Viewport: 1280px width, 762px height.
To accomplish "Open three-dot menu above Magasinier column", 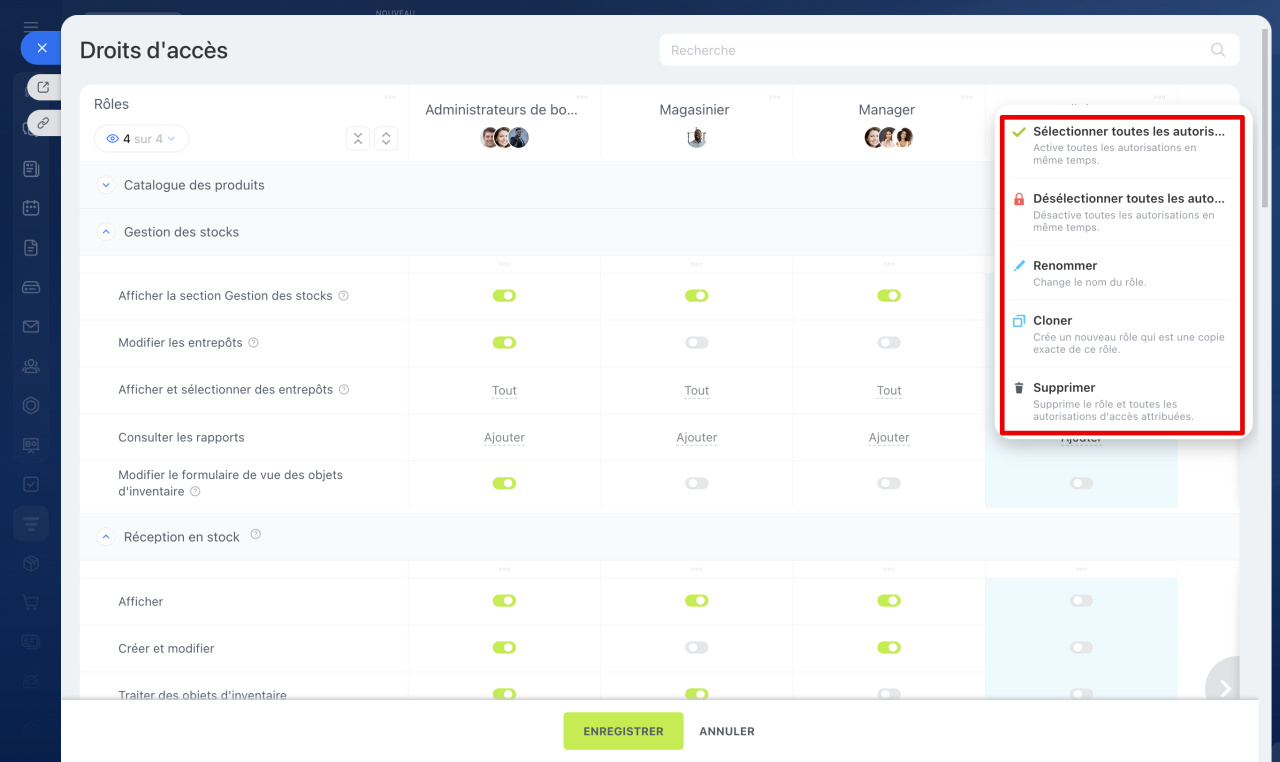I will click(774, 97).
